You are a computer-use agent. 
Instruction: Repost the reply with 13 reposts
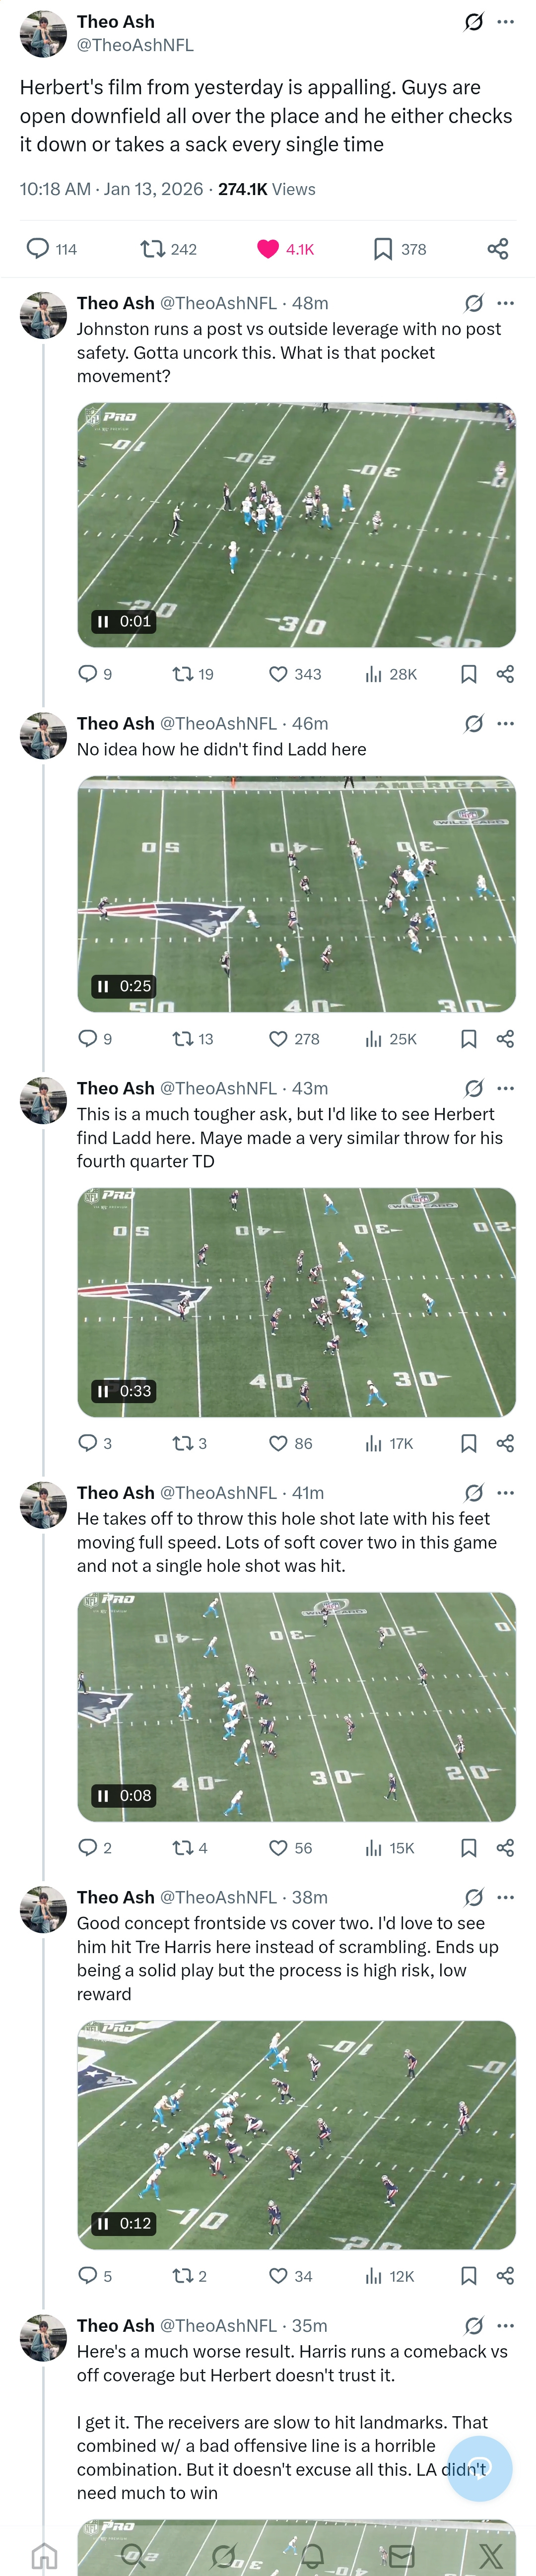(x=183, y=1040)
